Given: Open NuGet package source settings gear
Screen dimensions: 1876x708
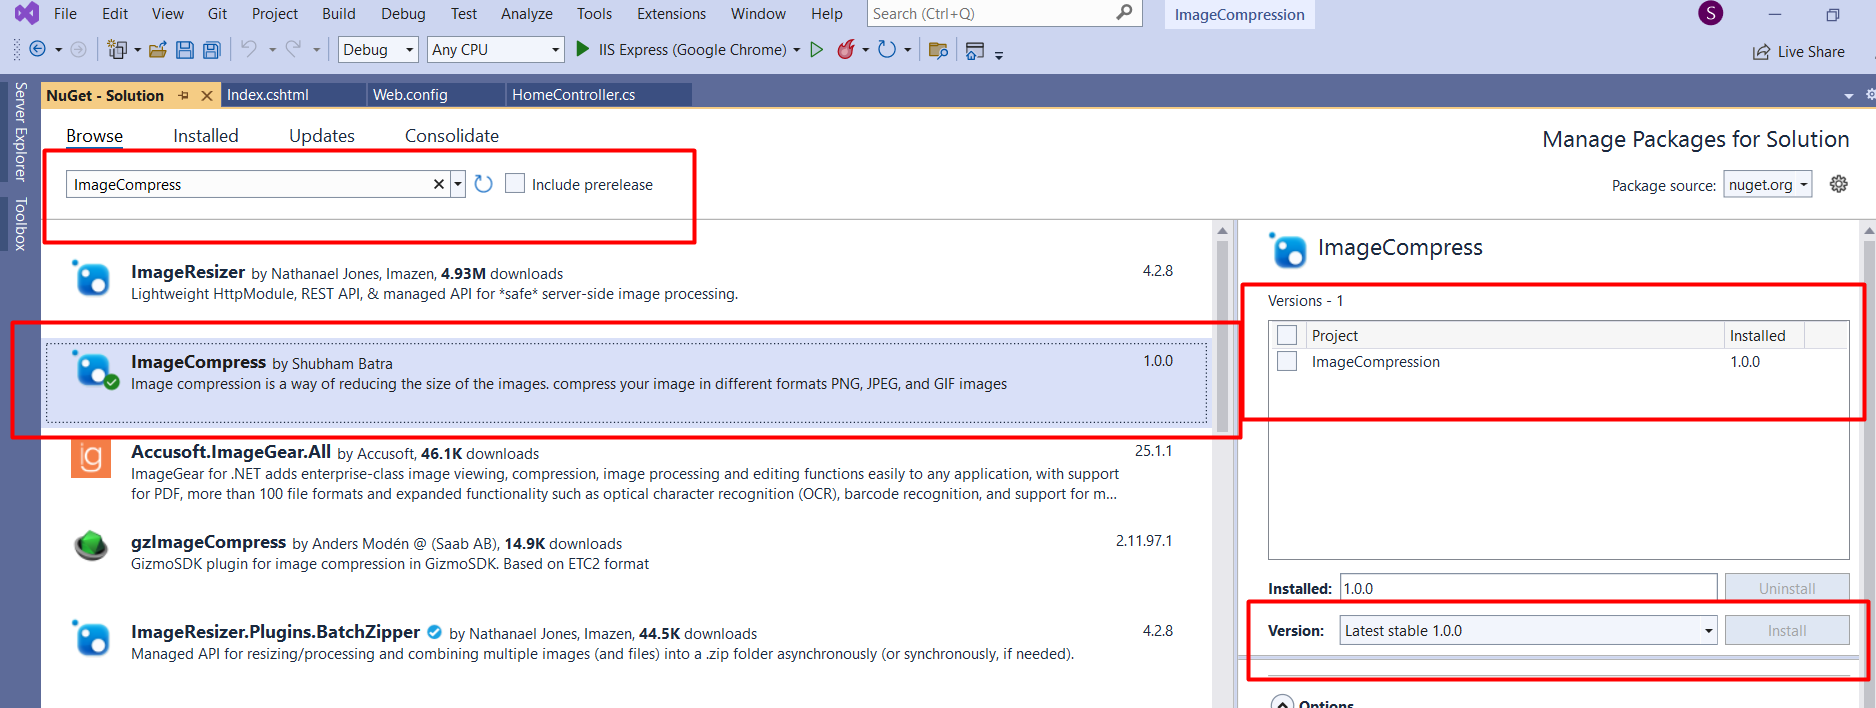Looking at the screenshot, I should tap(1838, 184).
